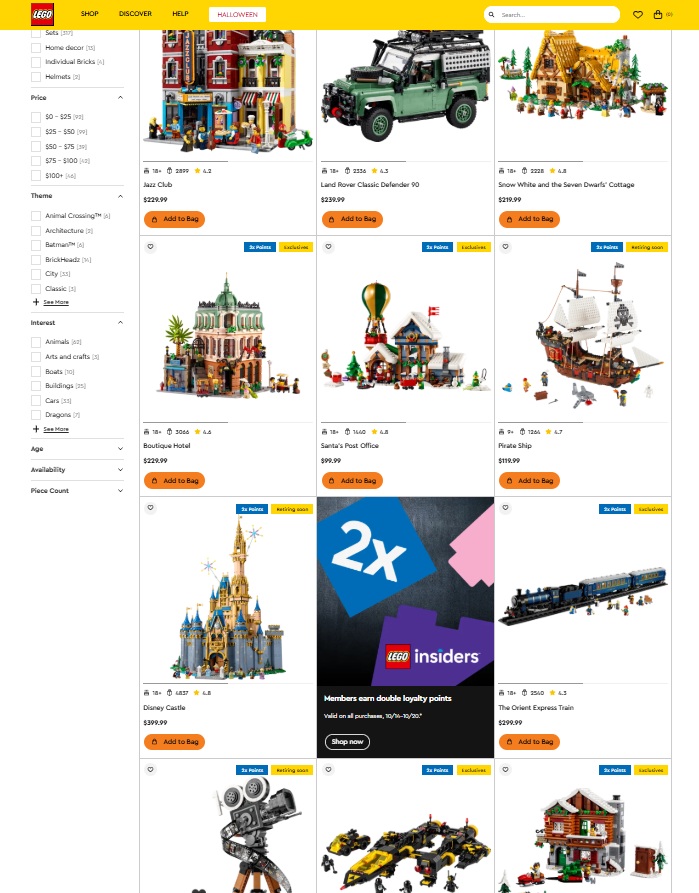699x893 pixels.
Task: Open the HALLOWEEN tab in header
Action: (x=238, y=15)
